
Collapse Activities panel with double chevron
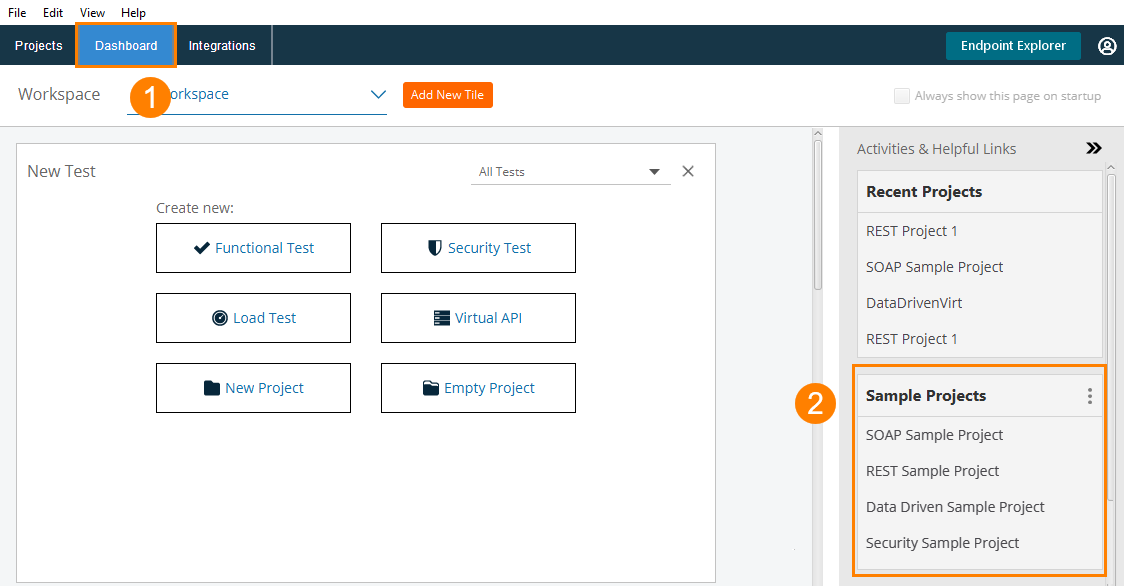pos(1093,147)
